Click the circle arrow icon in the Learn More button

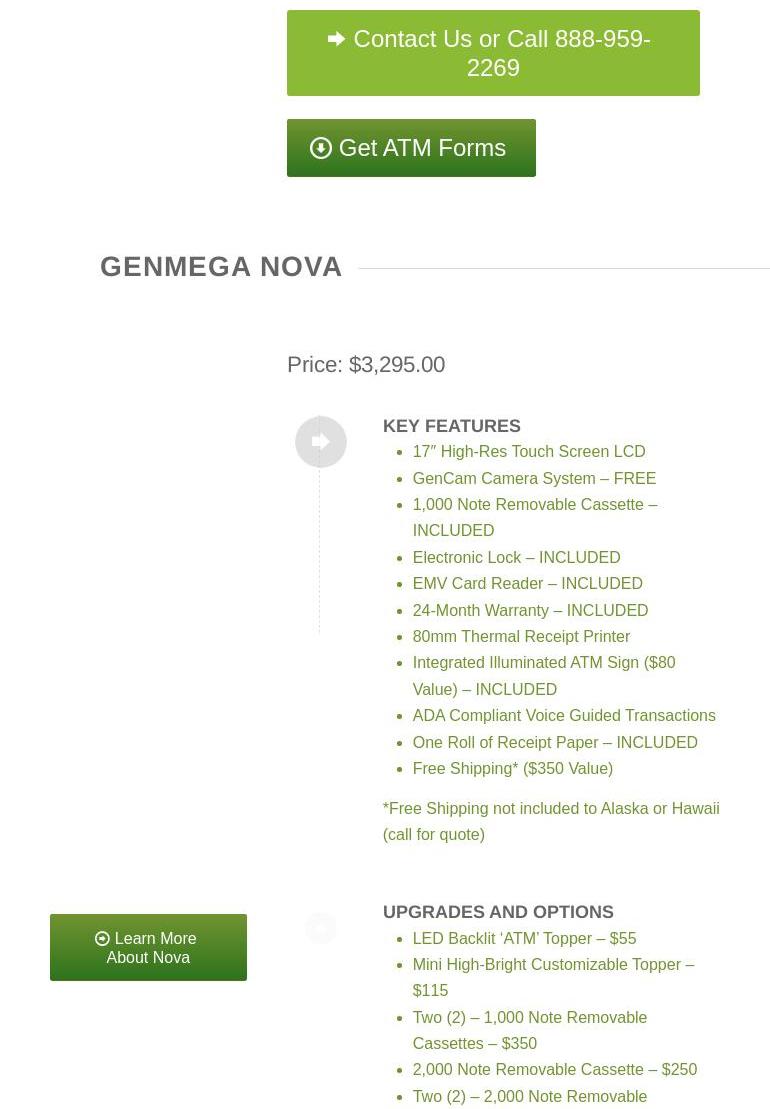(102, 939)
